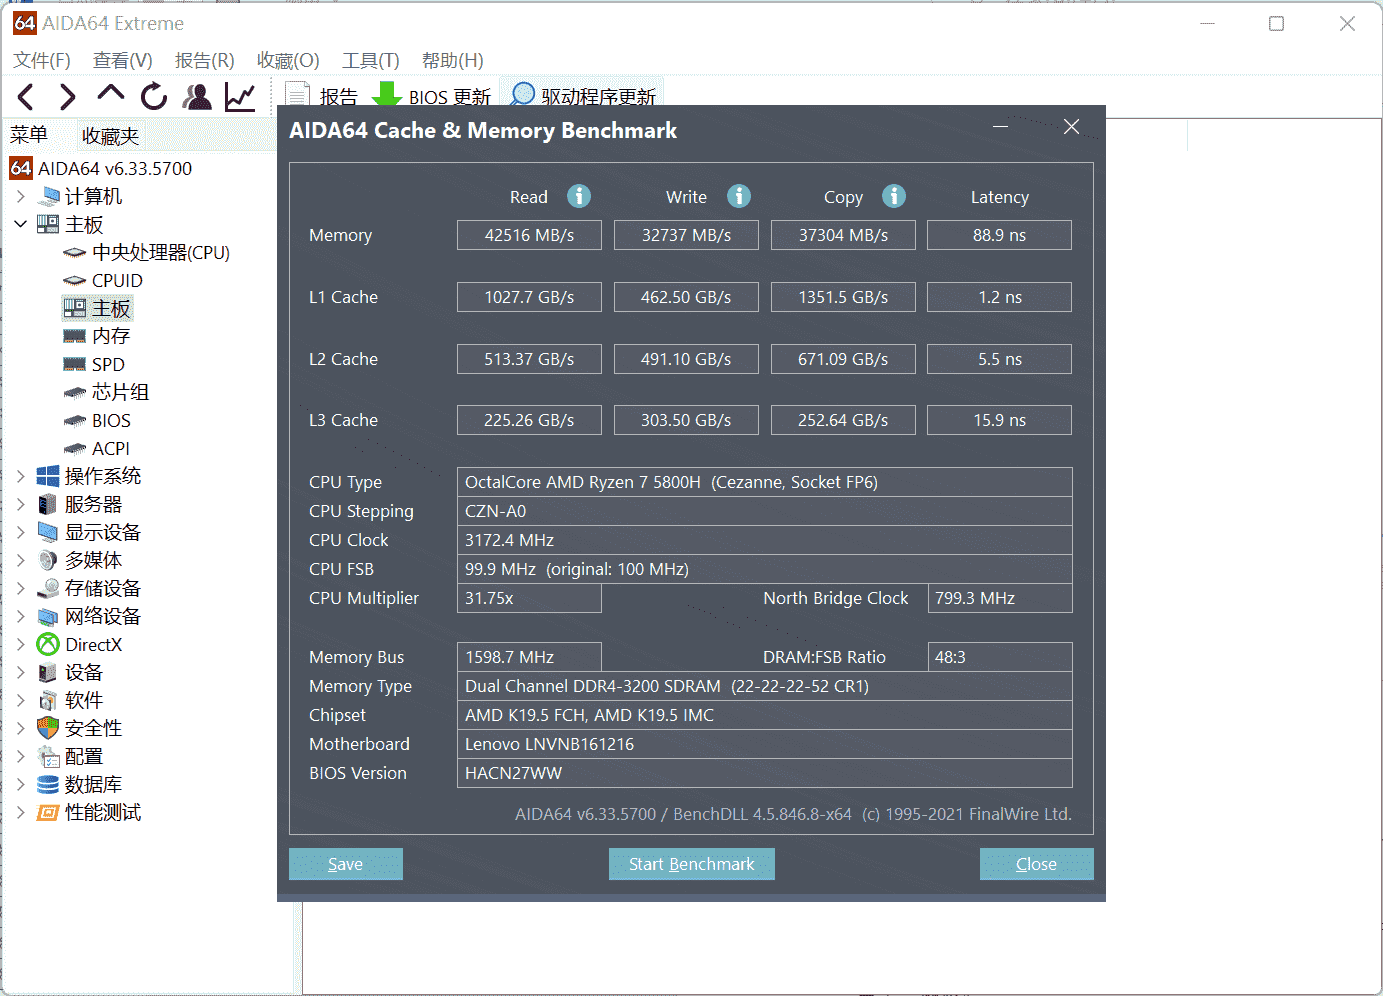Click the Memory Latency value 88.9 ns

1000,235
